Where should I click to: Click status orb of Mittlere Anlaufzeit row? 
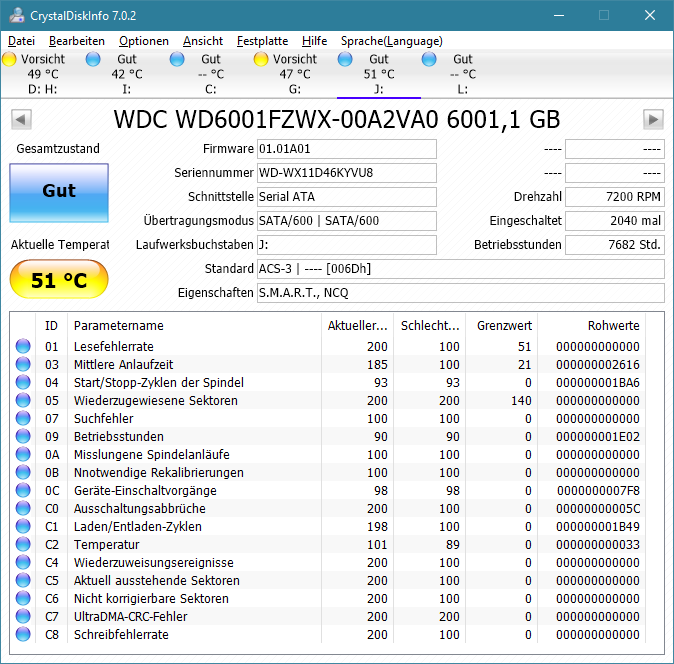[23, 364]
